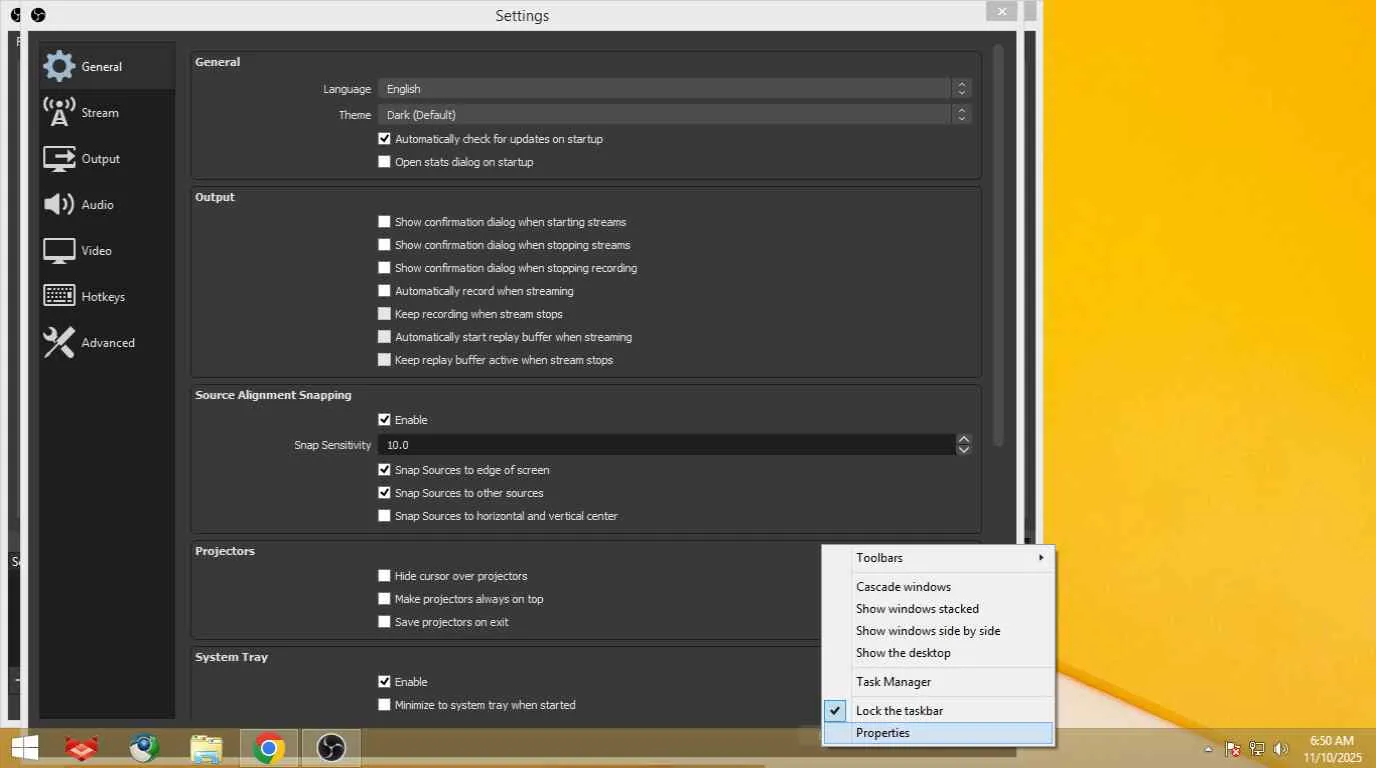The image size is (1376, 768).
Task: Enable confirmation dialog when stopping streams
Action: [x=384, y=245]
